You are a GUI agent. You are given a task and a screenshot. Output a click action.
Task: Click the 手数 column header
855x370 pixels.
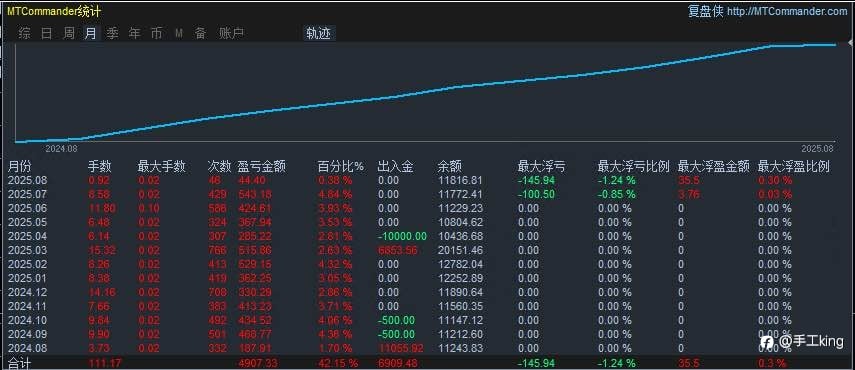(100, 166)
